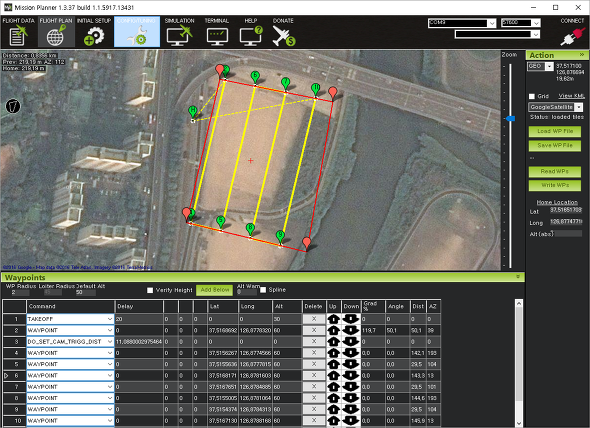Screen dimensions: 590x428
Task: Click the Delay column header
Action: 139,307
